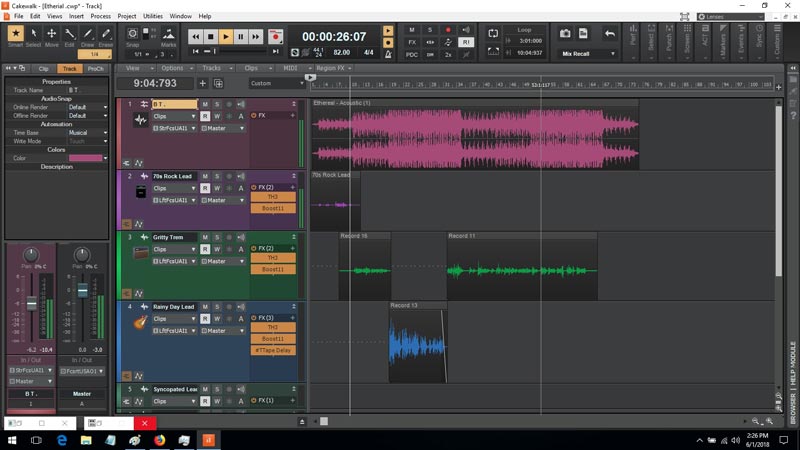The width and height of the screenshot is (800, 450).
Task: Select the Record 13 blue clip
Action: (x=418, y=342)
